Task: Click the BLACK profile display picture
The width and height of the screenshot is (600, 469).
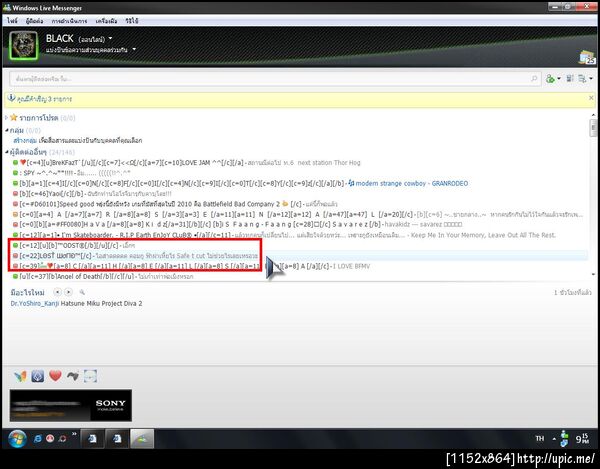Action: [24, 46]
